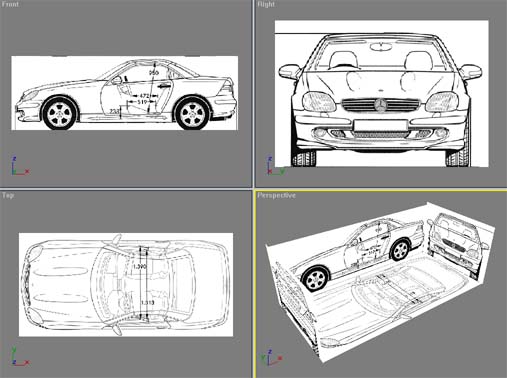Screen dimensions: 507x378
Task: Select the rear wheel in the Front viewport
Action: click(192, 113)
